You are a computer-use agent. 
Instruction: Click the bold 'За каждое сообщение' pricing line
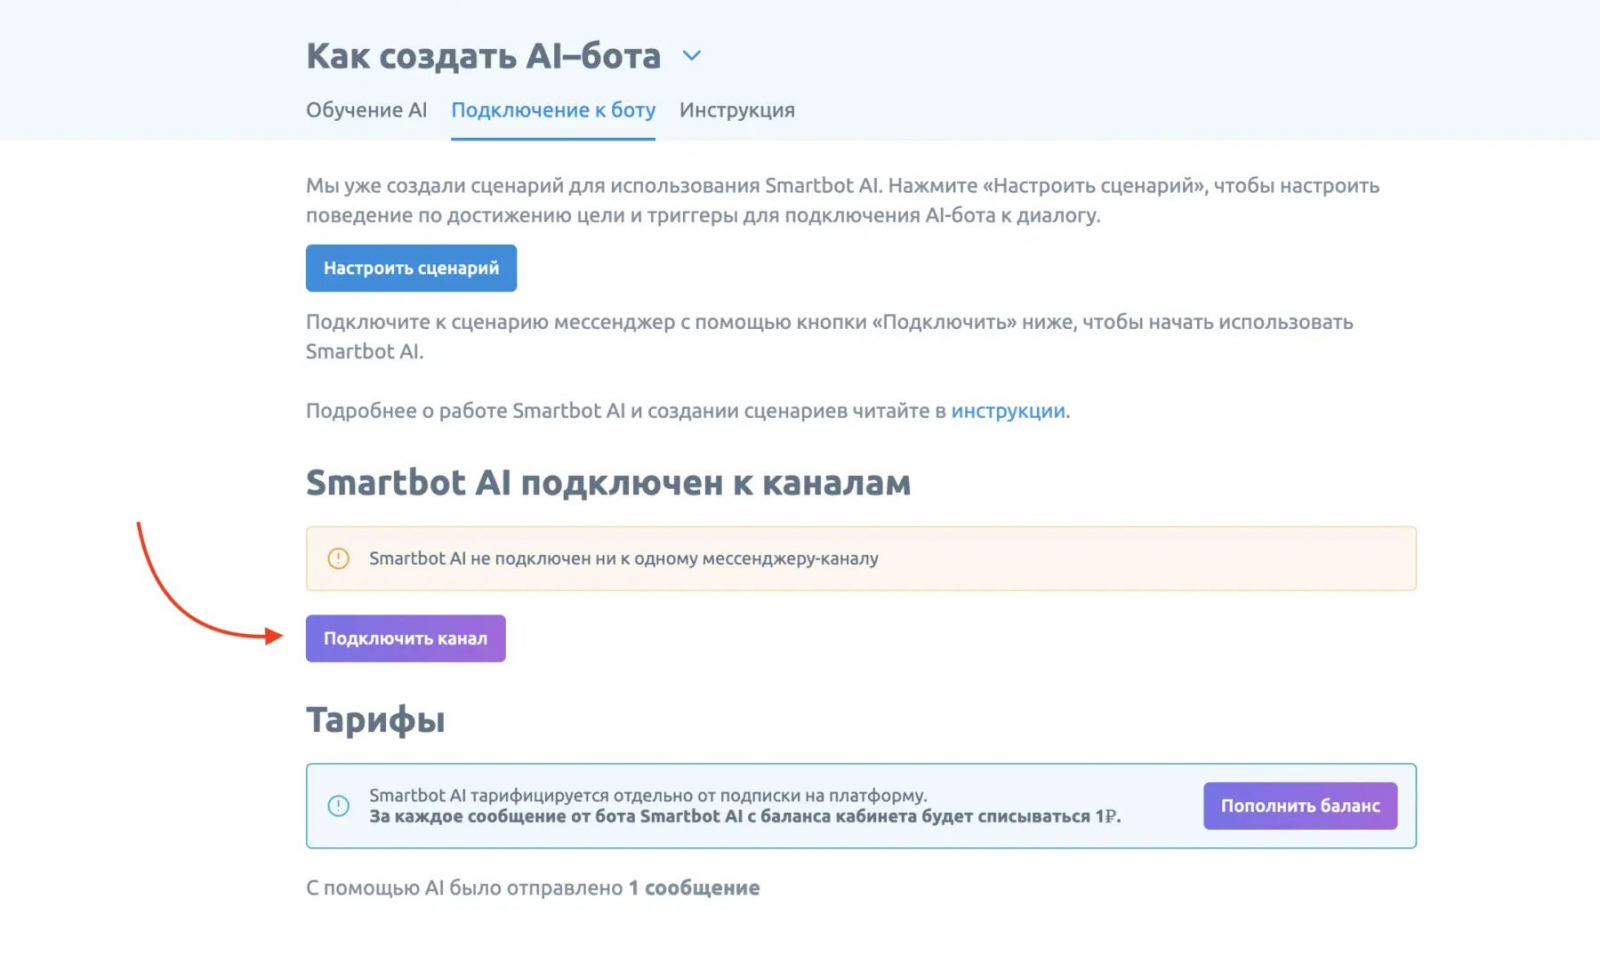click(x=744, y=816)
